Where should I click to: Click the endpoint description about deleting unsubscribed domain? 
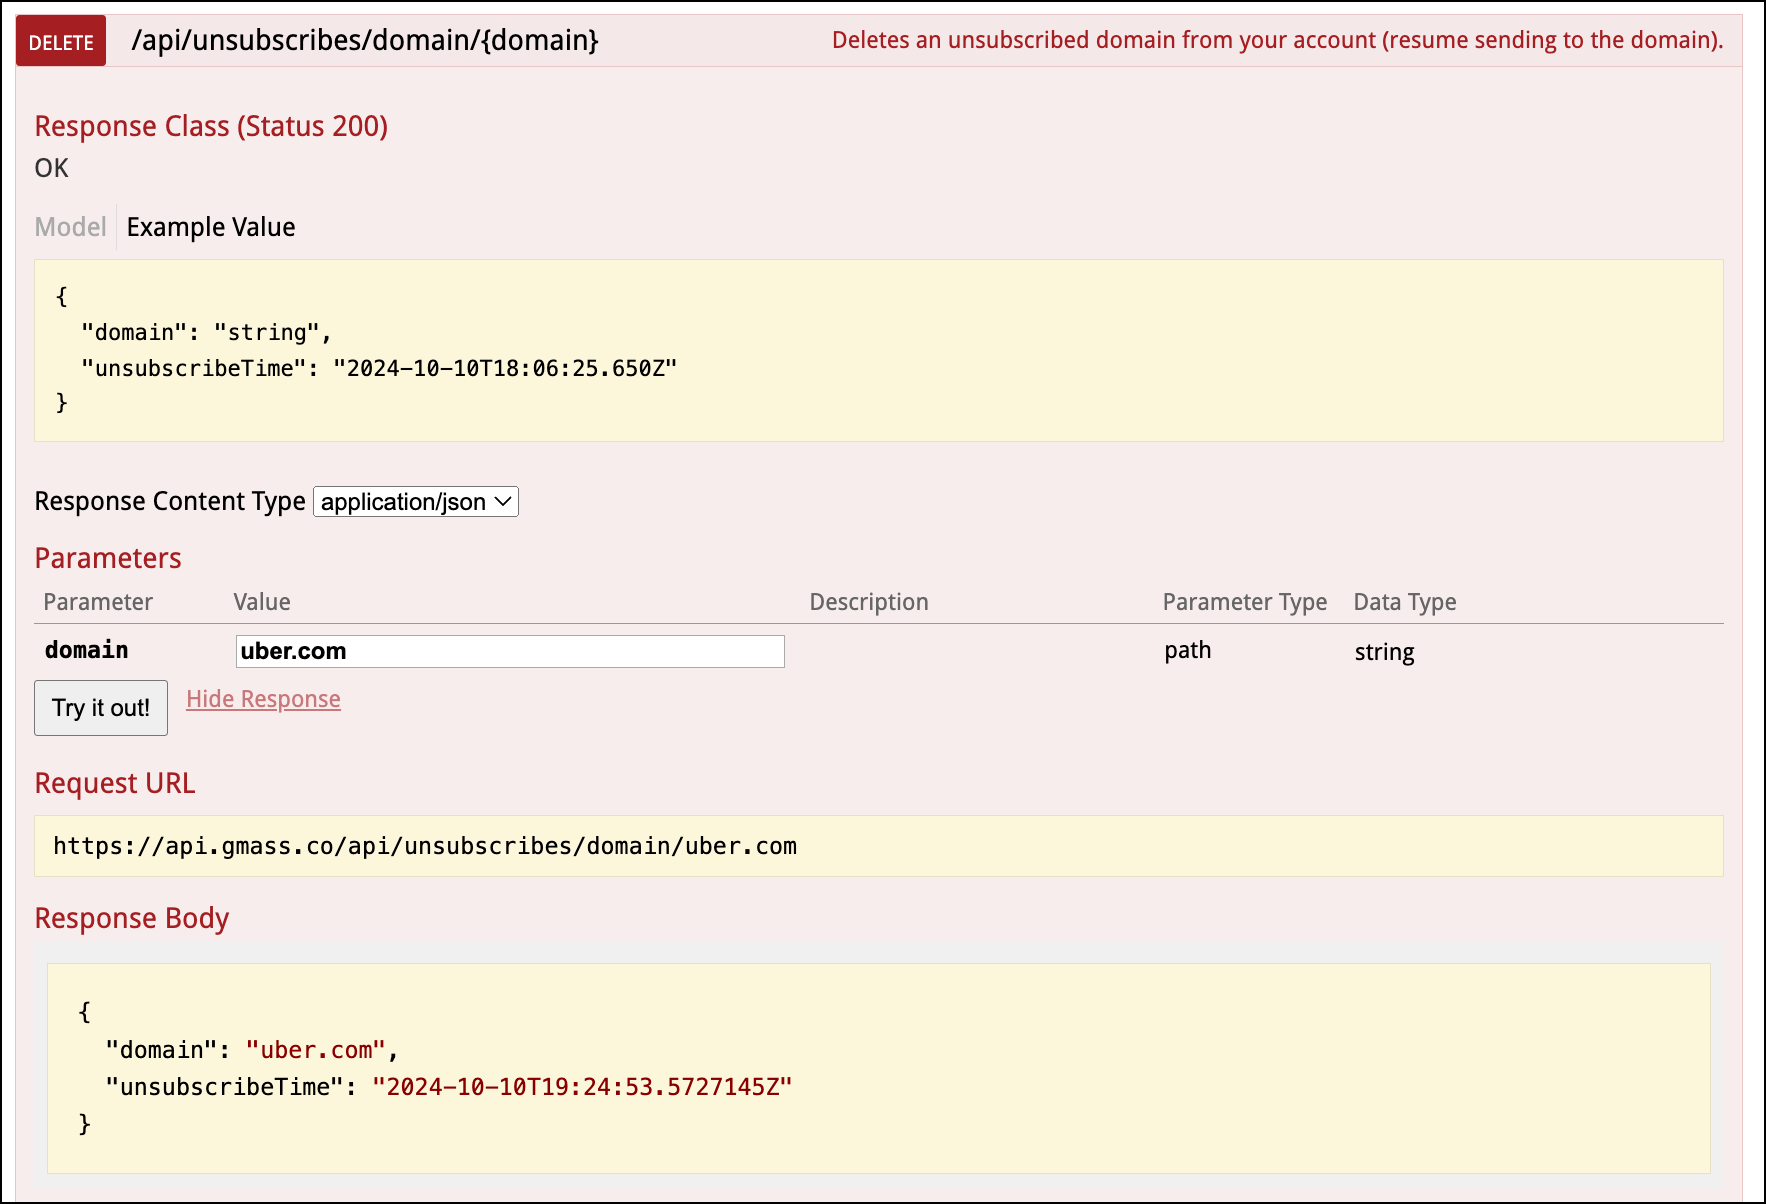click(x=1277, y=40)
